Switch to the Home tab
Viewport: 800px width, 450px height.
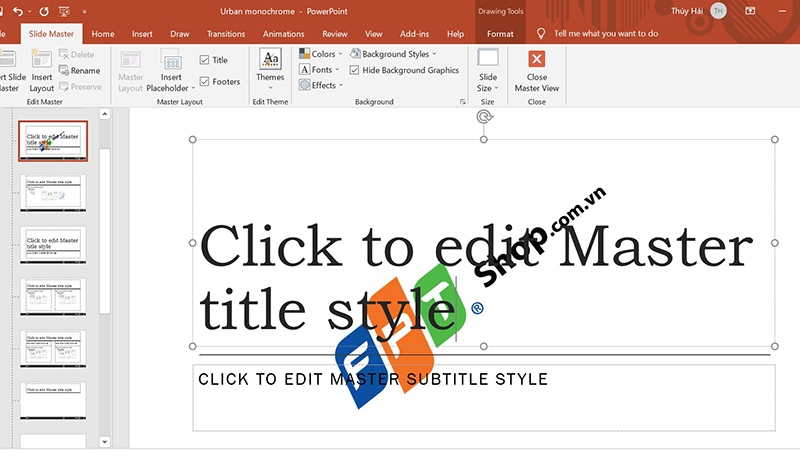coord(103,34)
